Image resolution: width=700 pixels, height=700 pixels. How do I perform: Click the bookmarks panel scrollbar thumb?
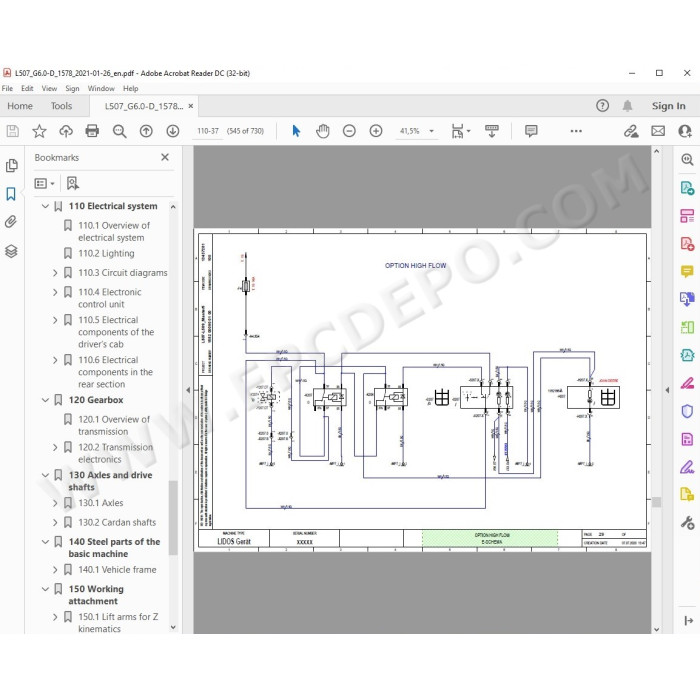click(x=173, y=517)
